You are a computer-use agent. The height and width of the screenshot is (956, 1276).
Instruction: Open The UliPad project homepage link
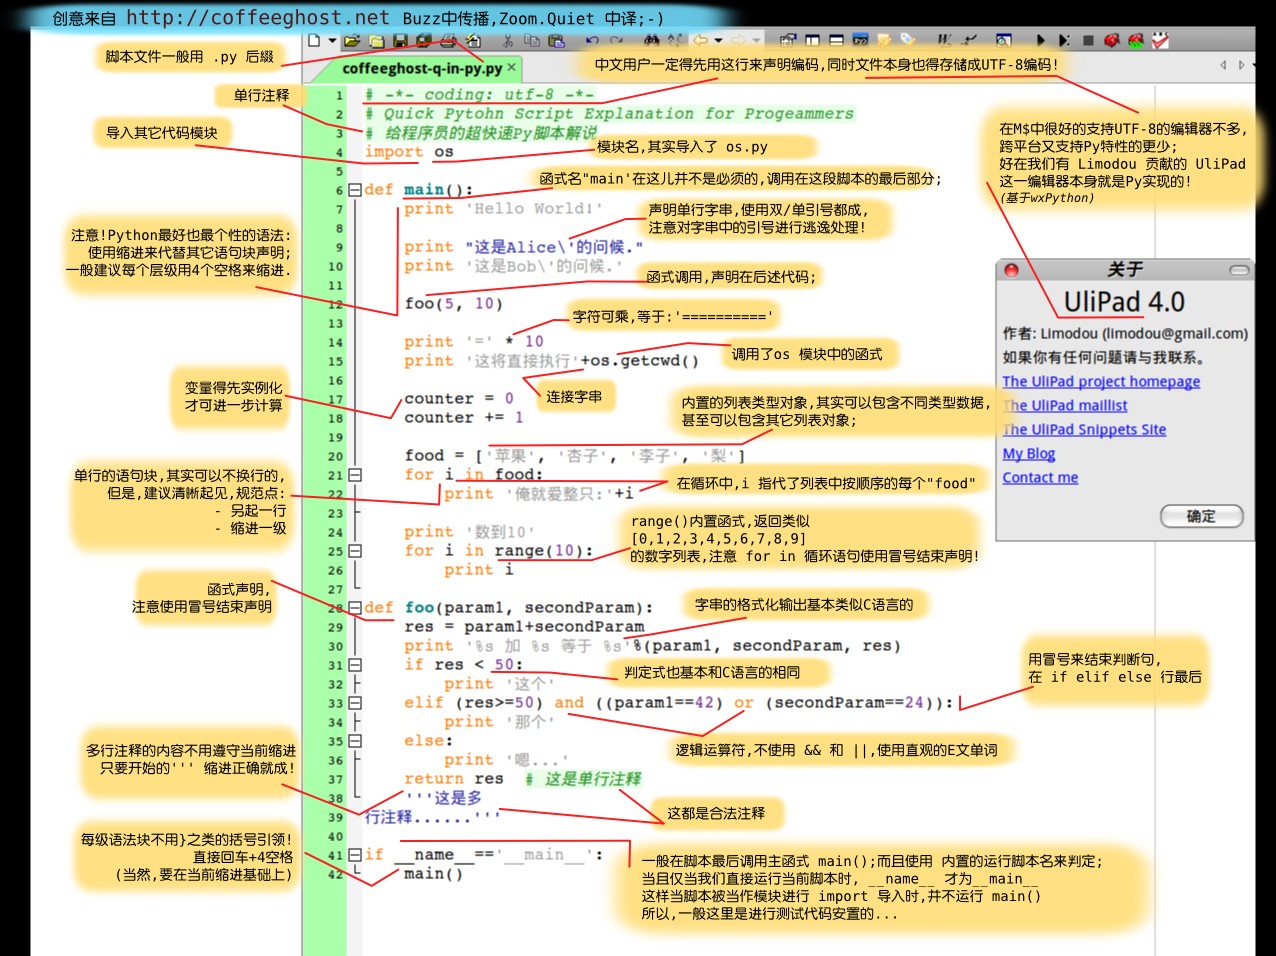(1100, 381)
